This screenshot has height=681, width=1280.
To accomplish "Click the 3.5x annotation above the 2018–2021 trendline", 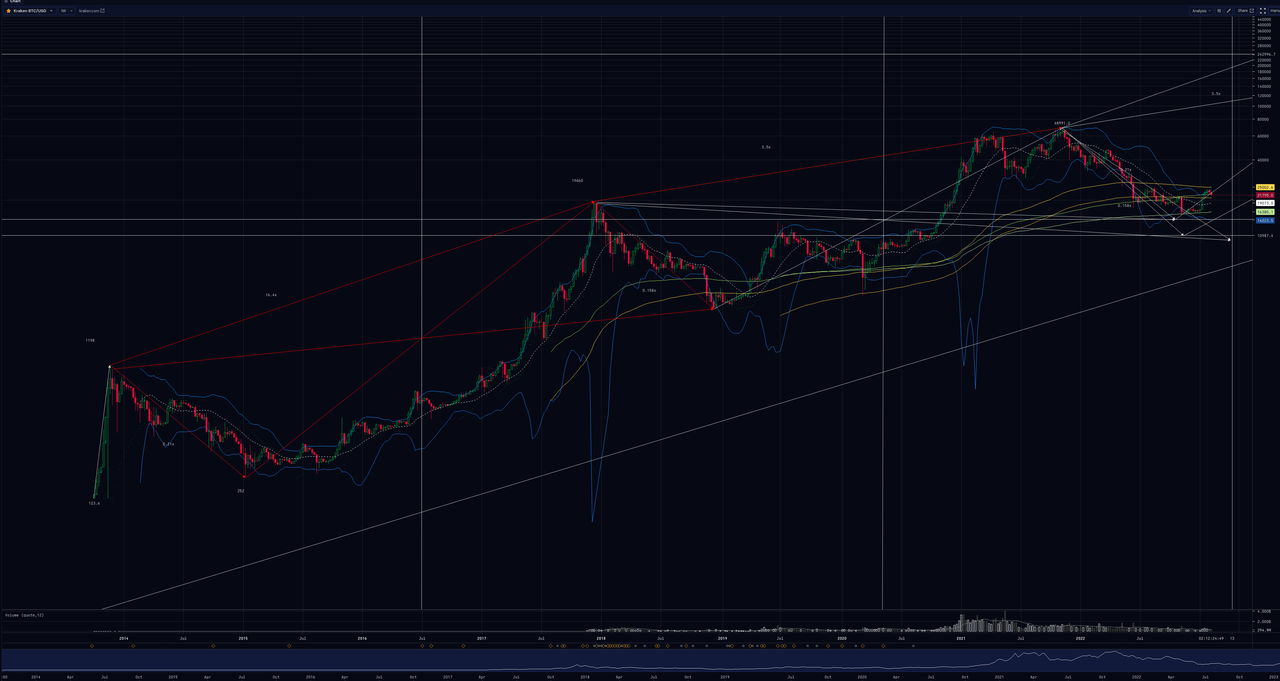I will pyautogui.click(x=766, y=147).
